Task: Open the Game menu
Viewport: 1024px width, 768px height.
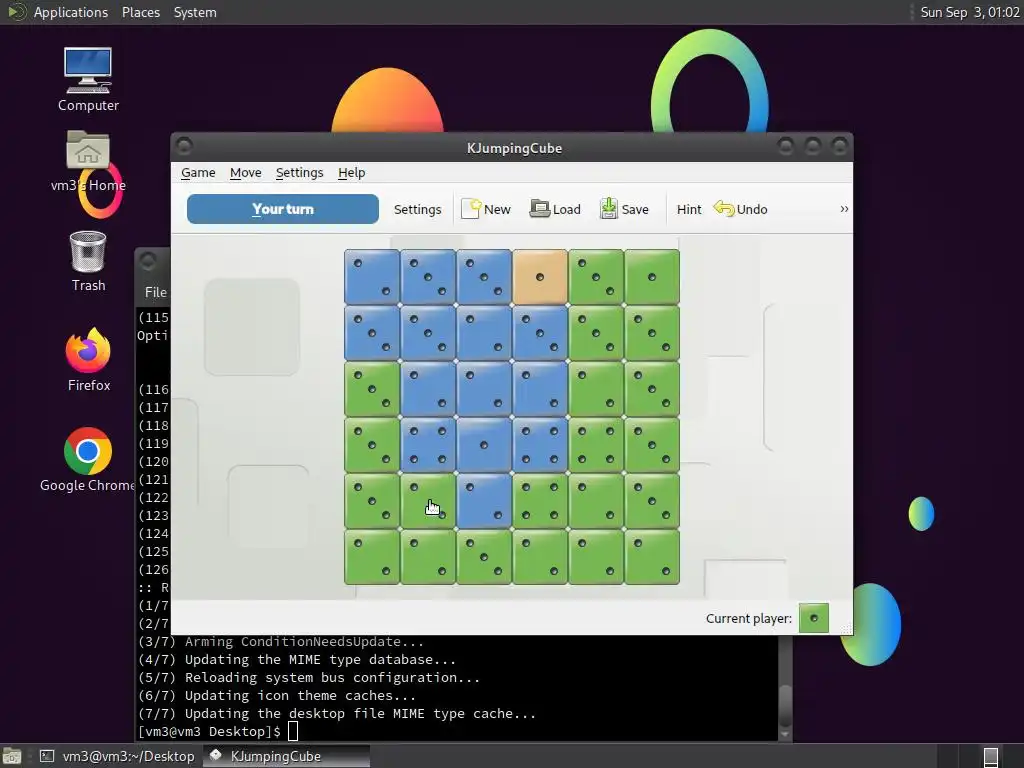Action: coord(198,172)
